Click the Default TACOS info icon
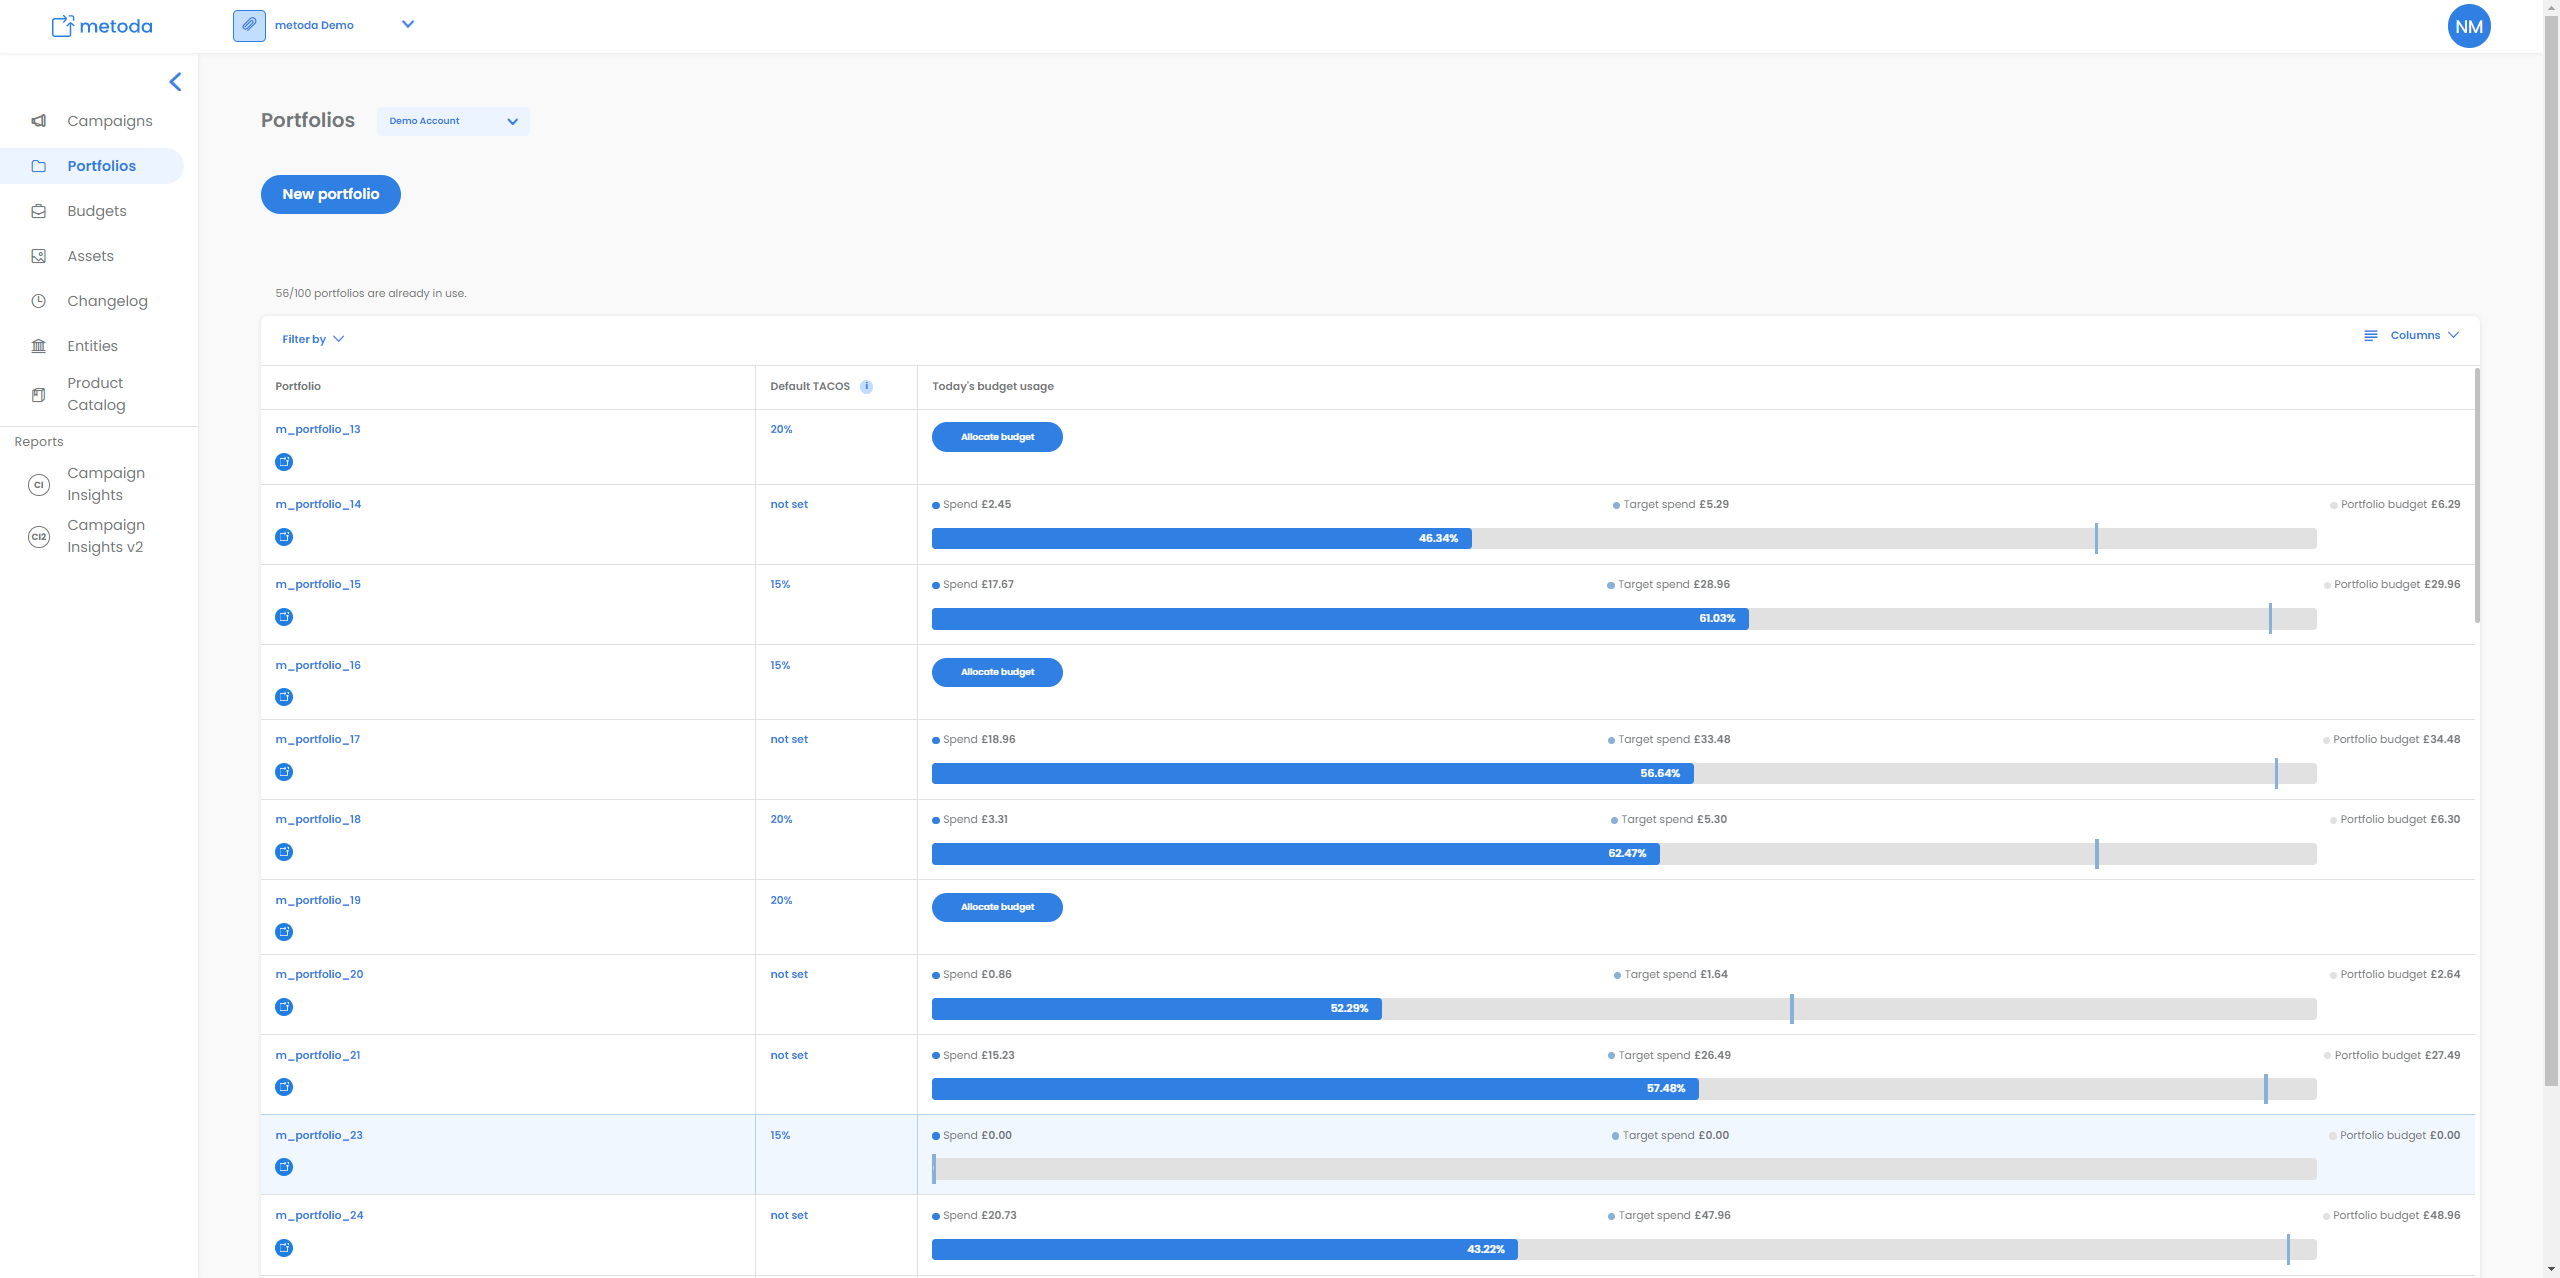This screenshot has height=1278, width=2560. tap(866, 387)
